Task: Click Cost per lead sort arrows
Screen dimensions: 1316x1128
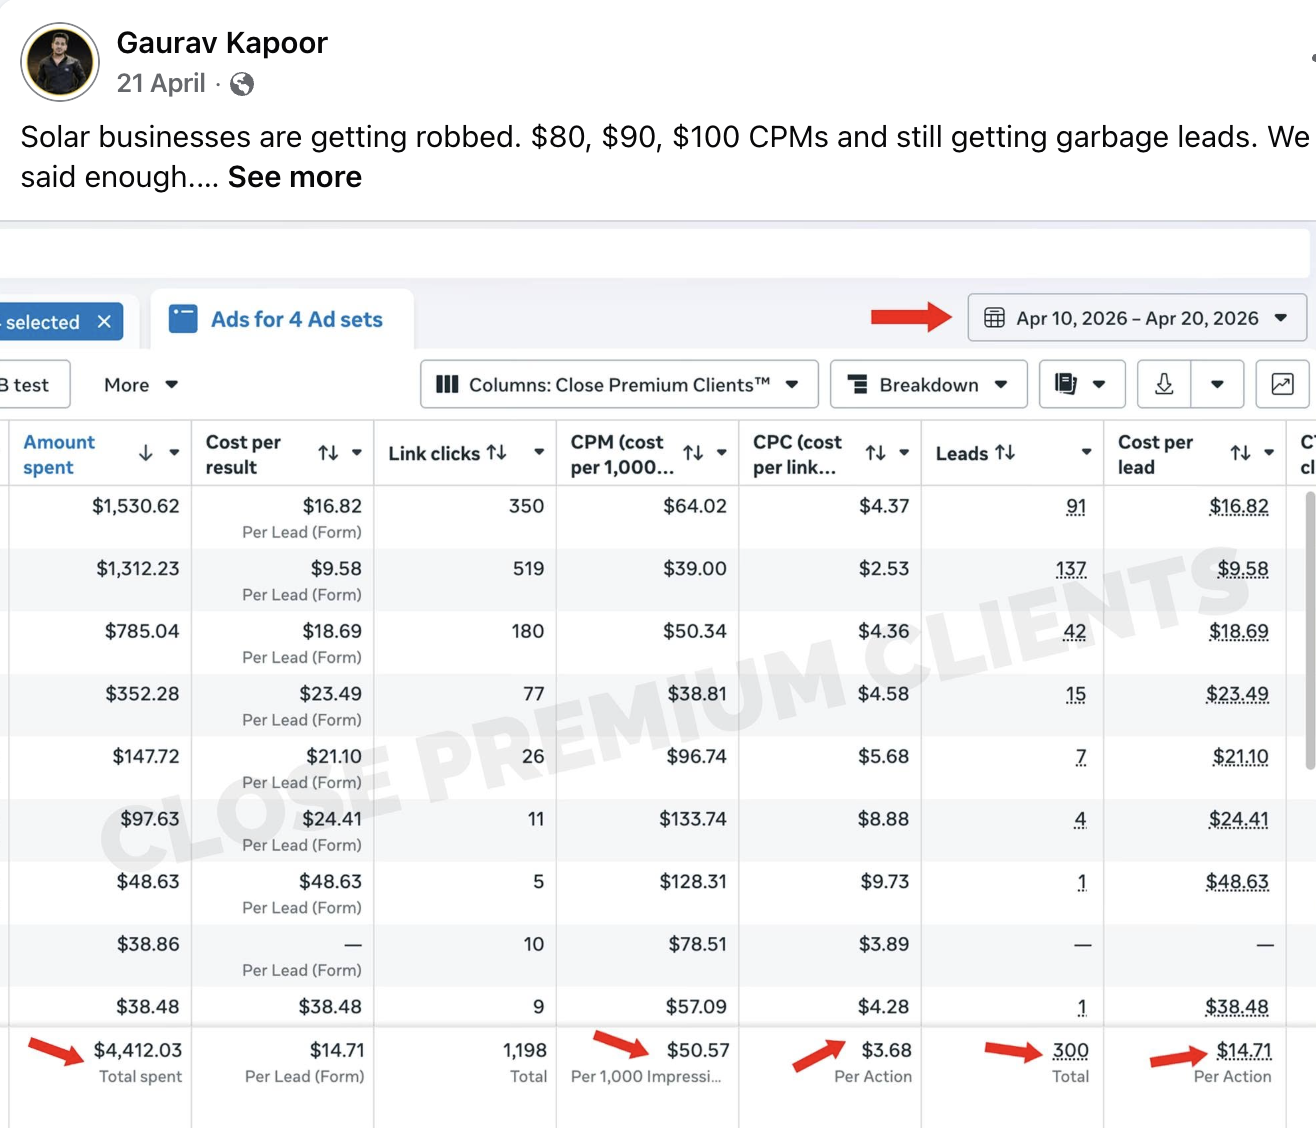Action: coord(1241,453)
